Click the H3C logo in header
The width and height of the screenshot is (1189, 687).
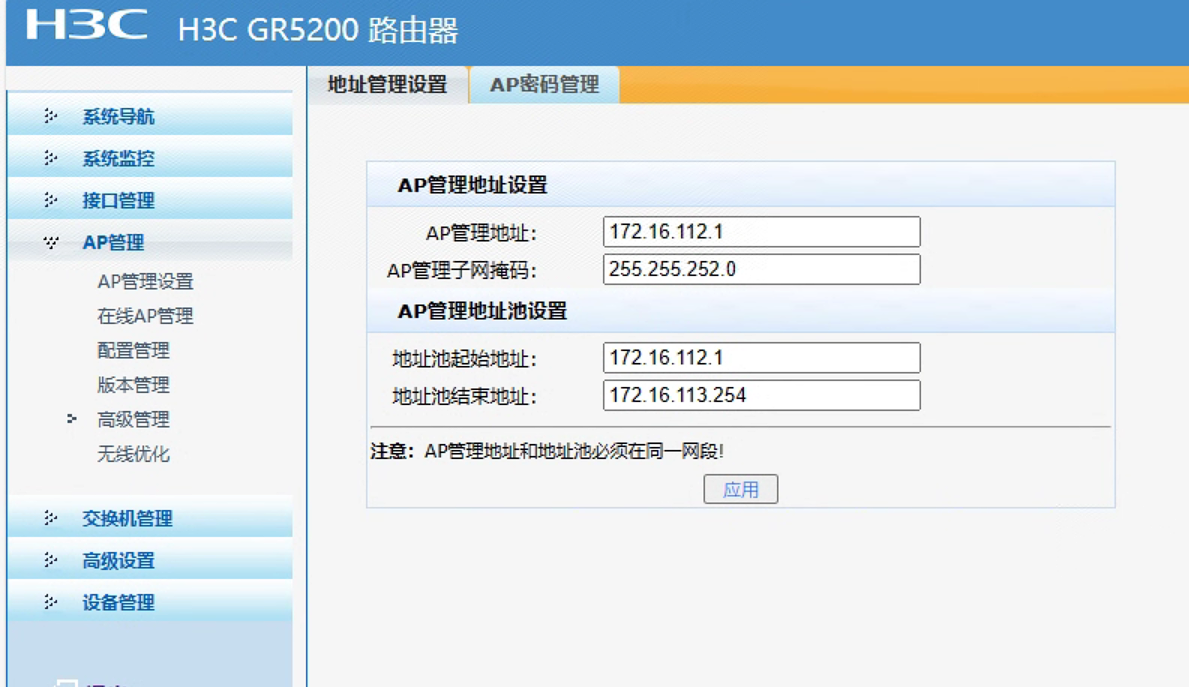[86, 25]
